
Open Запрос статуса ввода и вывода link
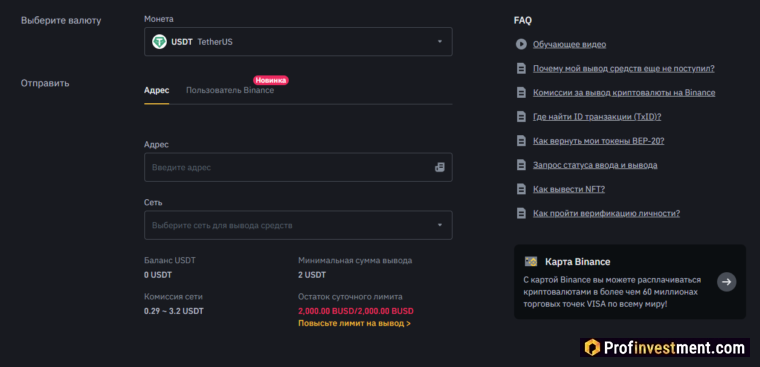tap(595, 165)
